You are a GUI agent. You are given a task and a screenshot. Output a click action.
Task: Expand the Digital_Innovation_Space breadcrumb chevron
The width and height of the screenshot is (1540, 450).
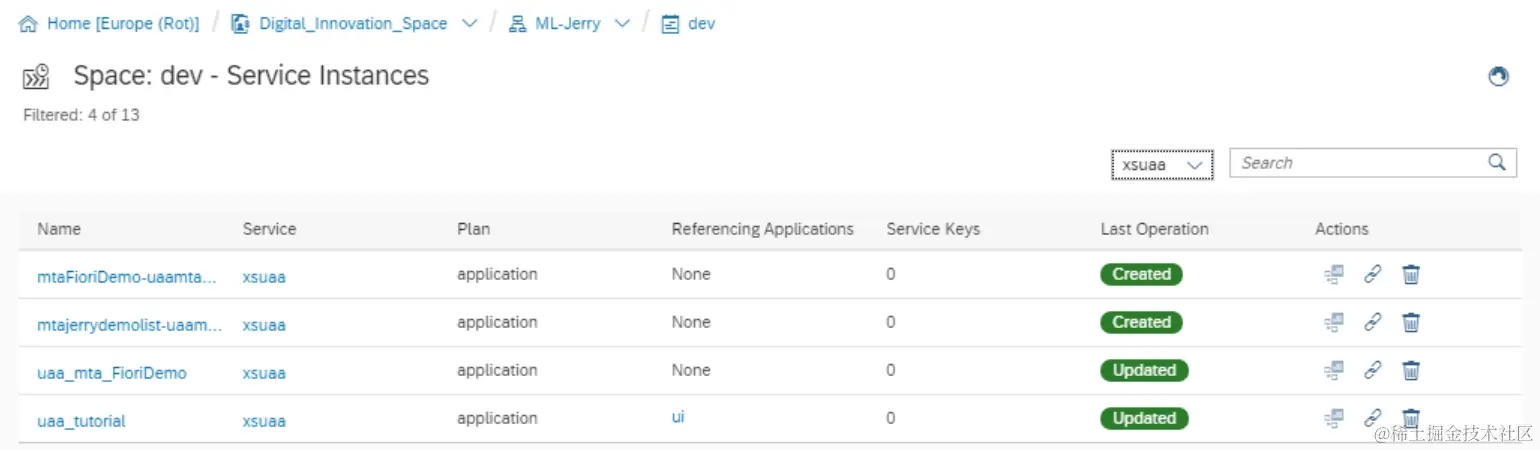point(470,24)
